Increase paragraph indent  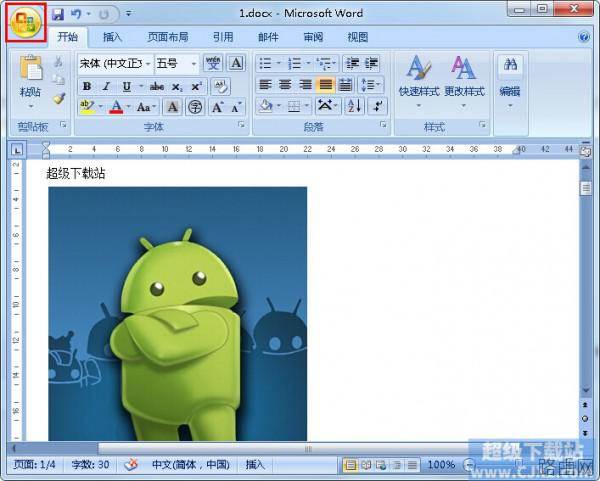click(371, 64)
